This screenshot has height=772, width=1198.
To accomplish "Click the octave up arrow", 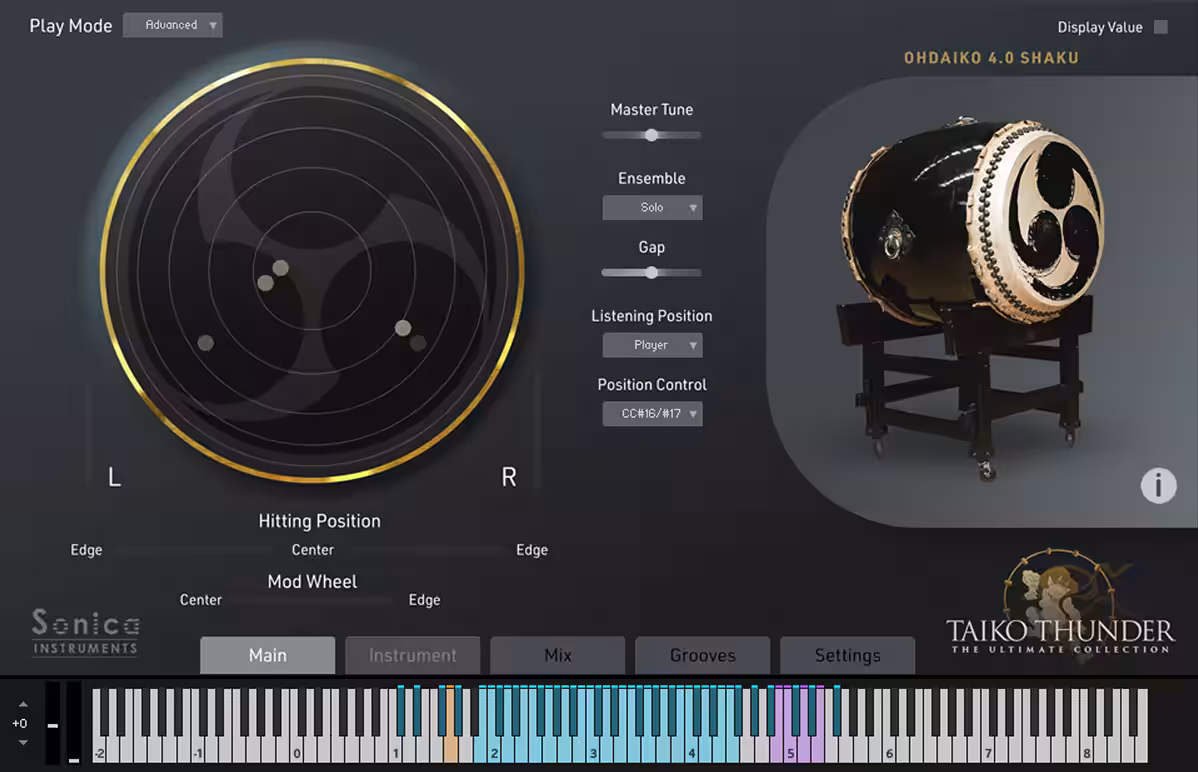I will [23, 704].
